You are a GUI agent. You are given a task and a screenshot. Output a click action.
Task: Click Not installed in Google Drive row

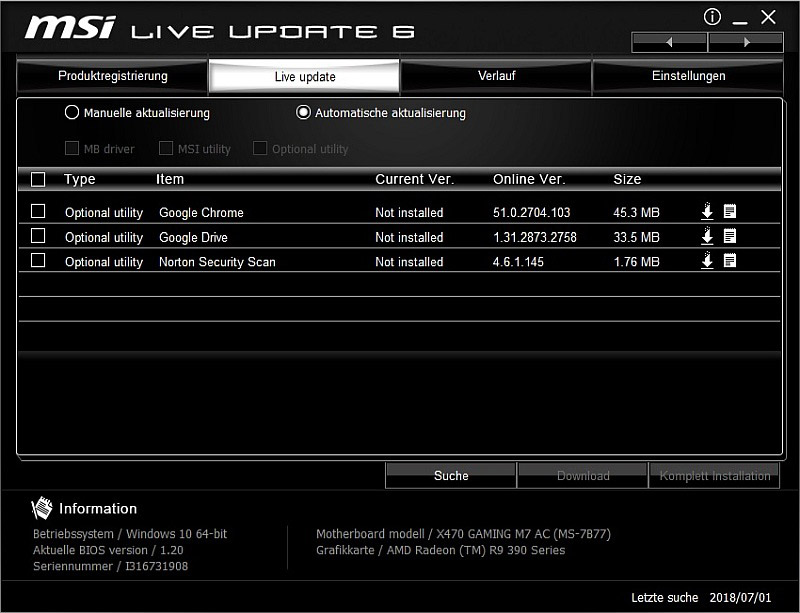[x=409, y=237]
